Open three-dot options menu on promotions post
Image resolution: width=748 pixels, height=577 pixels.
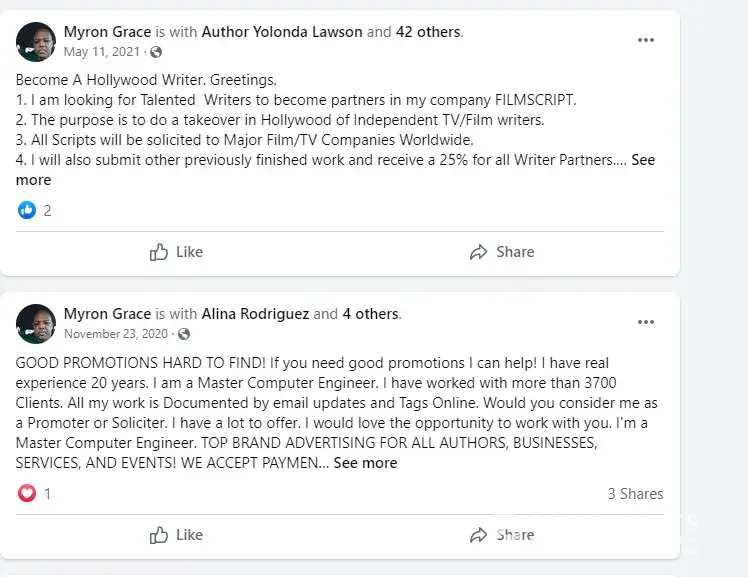(646, 322)
